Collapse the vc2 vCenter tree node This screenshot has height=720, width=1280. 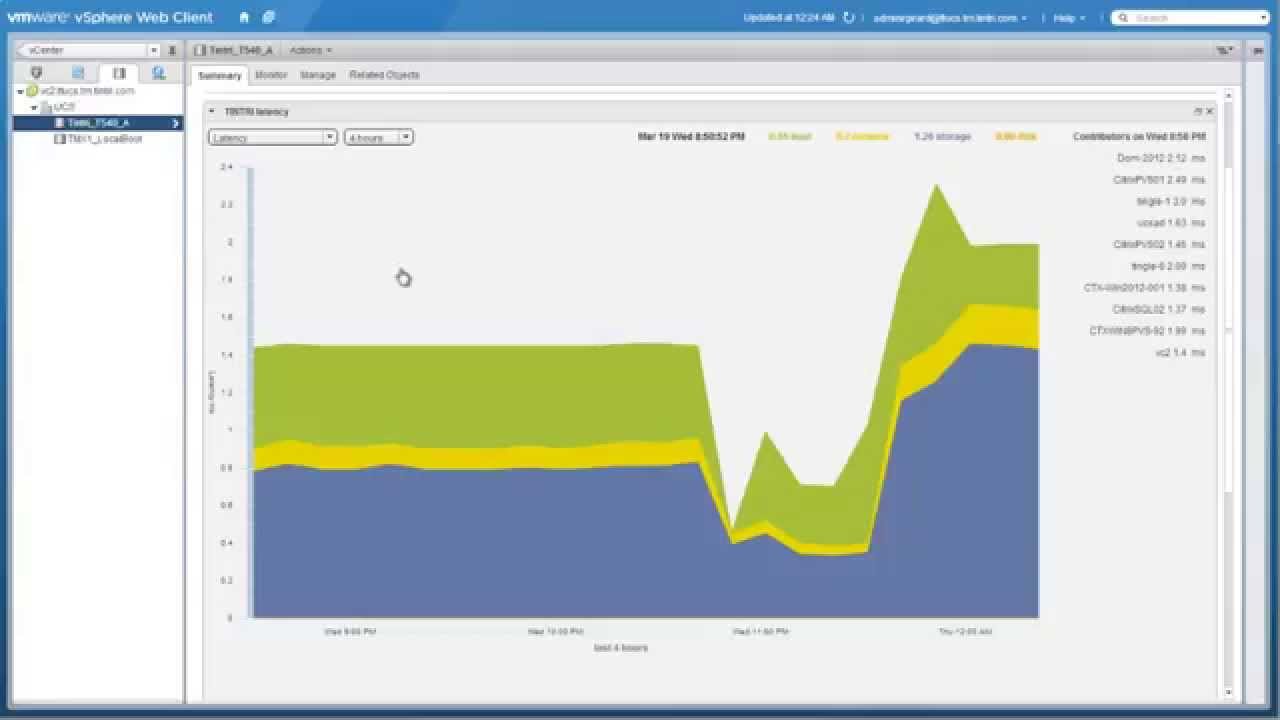(x=20, y=91)
